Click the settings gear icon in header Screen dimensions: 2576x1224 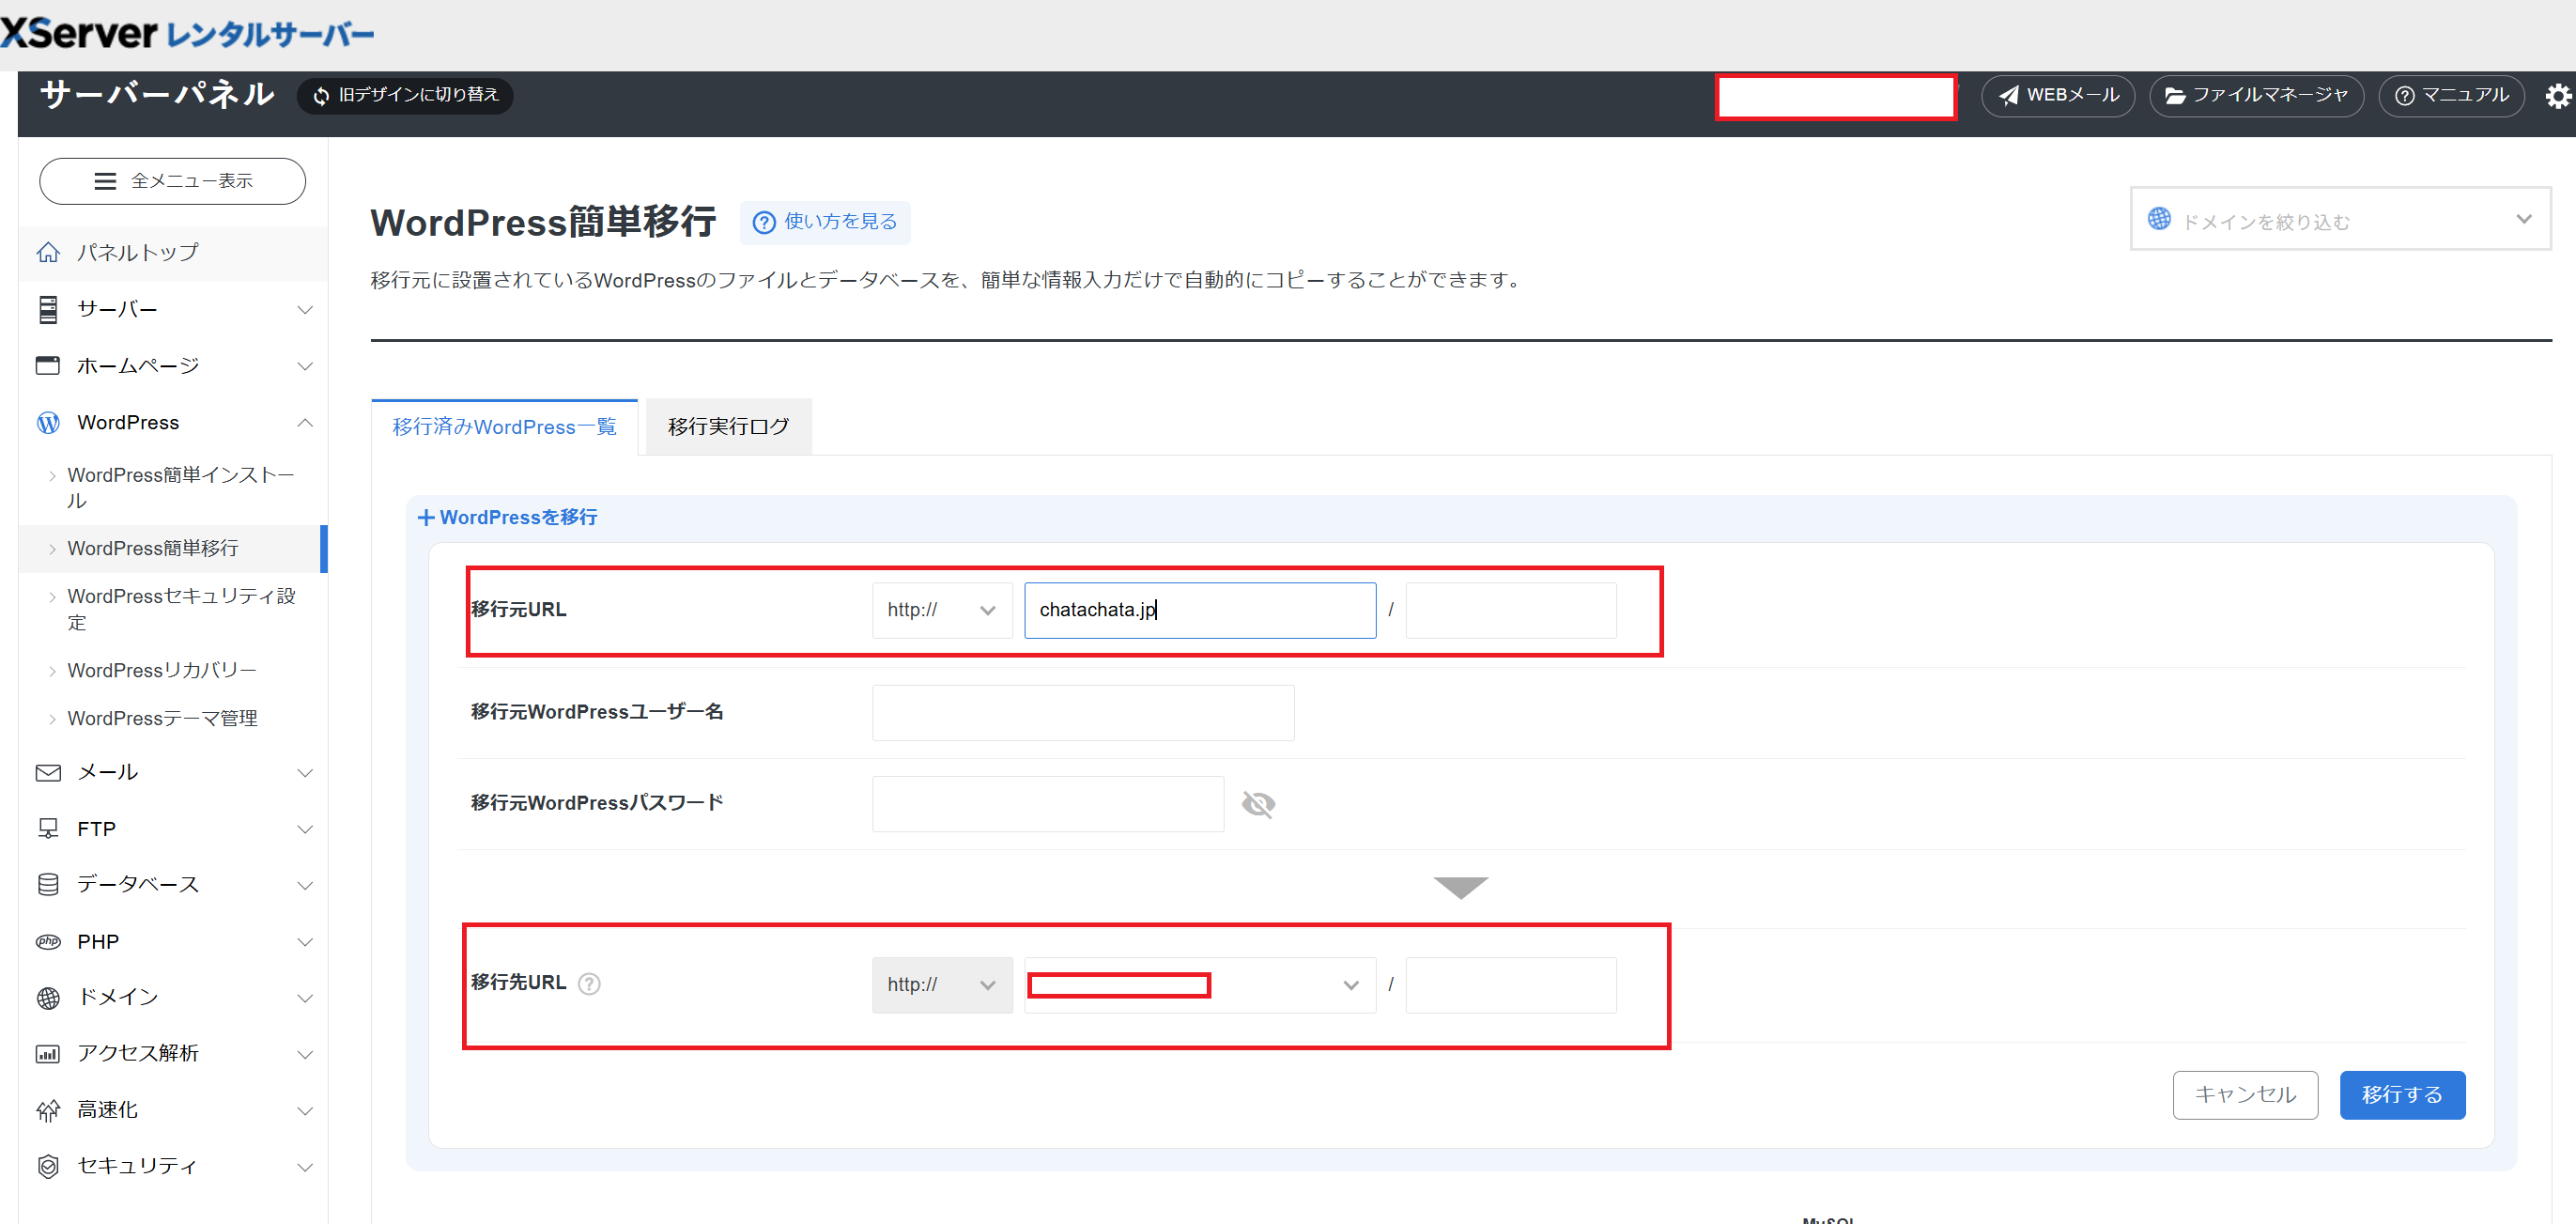tap(2557, 96)
